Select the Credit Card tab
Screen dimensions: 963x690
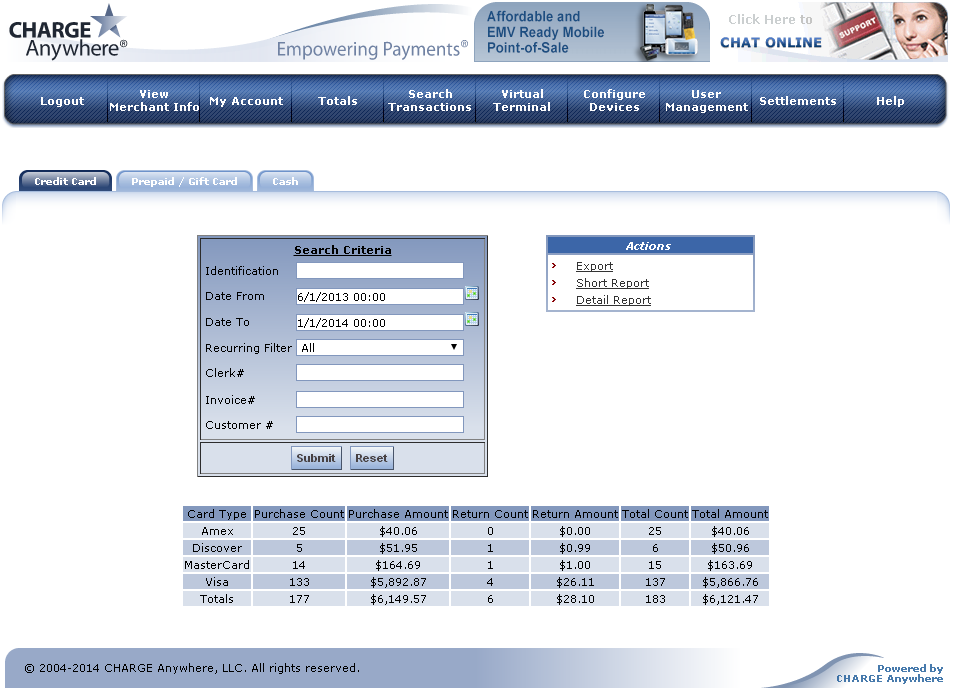tap(66, 181)
